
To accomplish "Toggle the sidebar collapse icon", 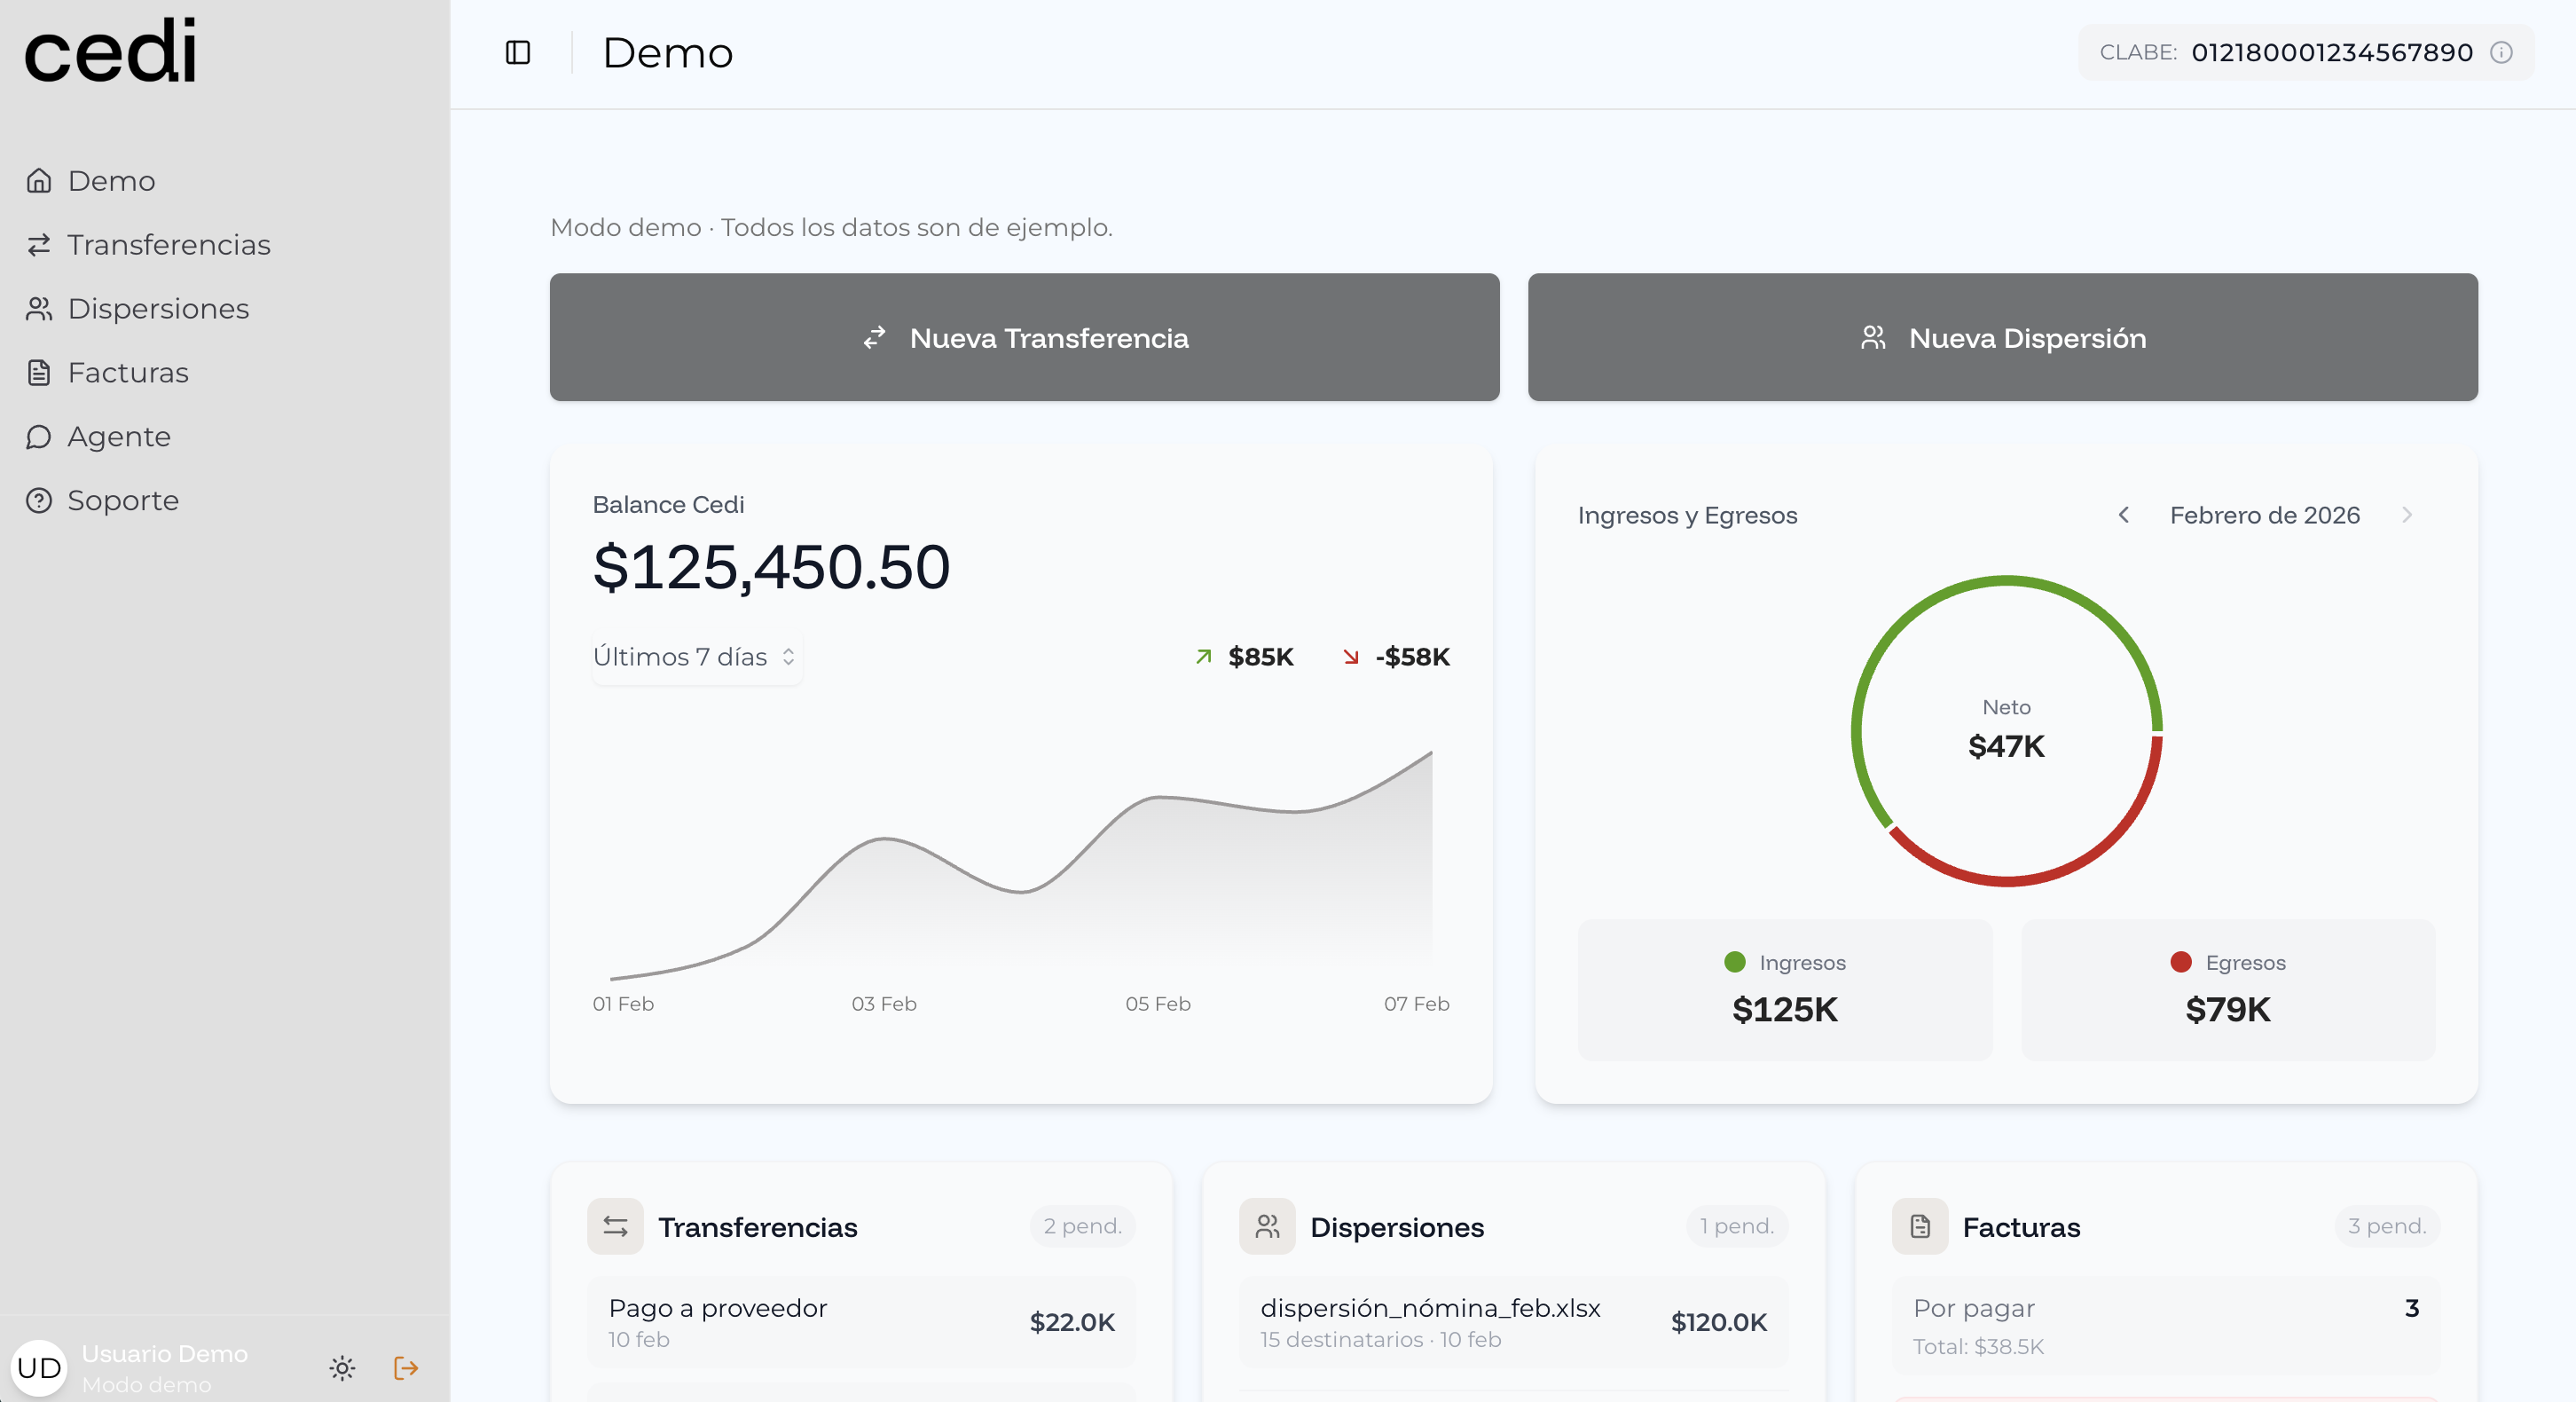I will click(x=517, y=52).
